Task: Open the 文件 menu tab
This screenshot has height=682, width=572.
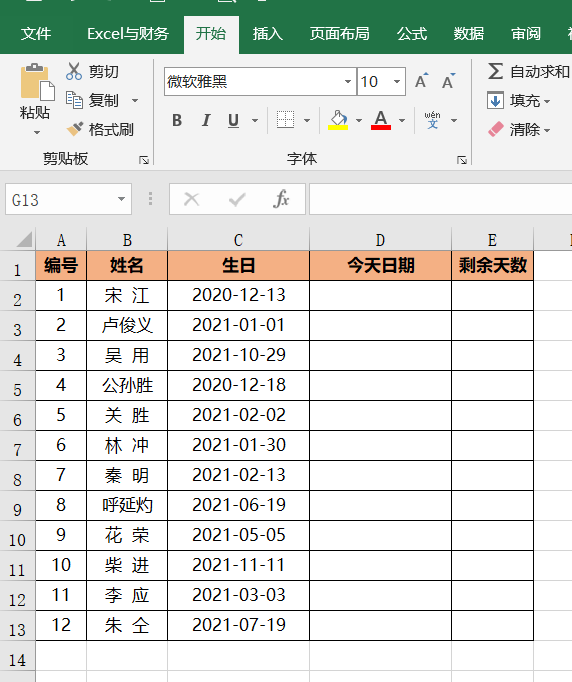Action: (36, 33)
